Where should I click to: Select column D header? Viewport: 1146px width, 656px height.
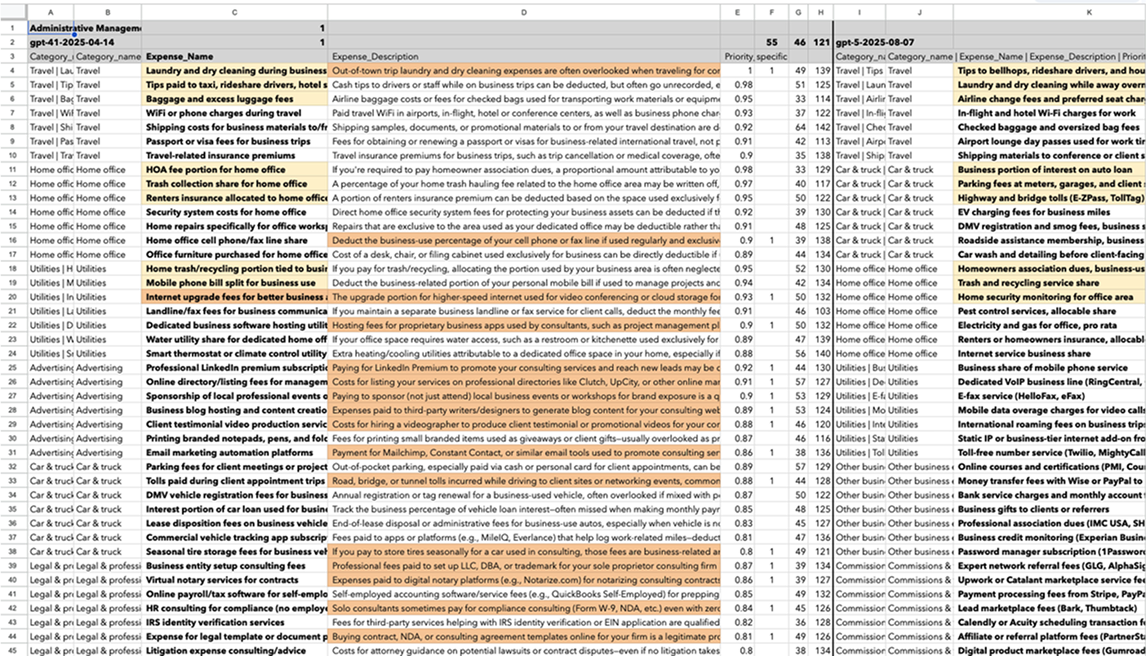point(524,12)
